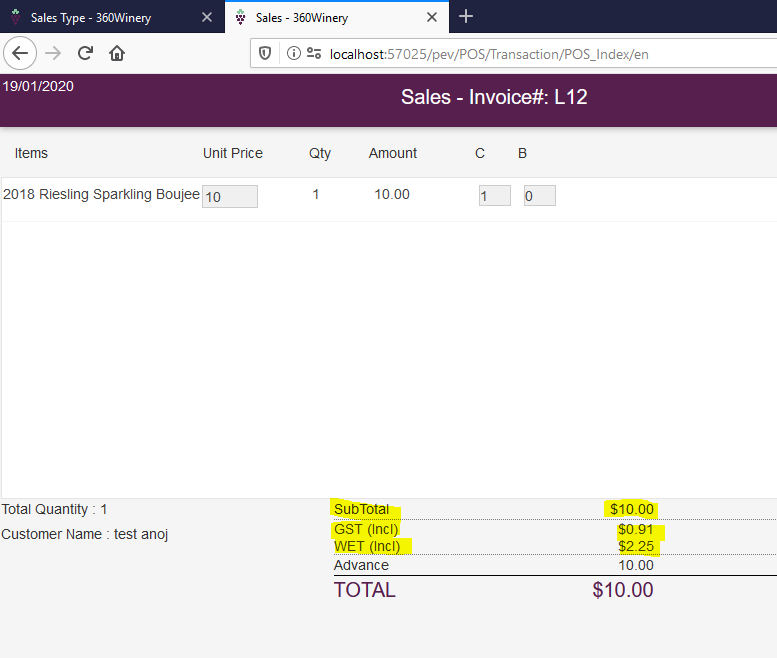
Task: Click the TOTAL label
Action: 365,590
